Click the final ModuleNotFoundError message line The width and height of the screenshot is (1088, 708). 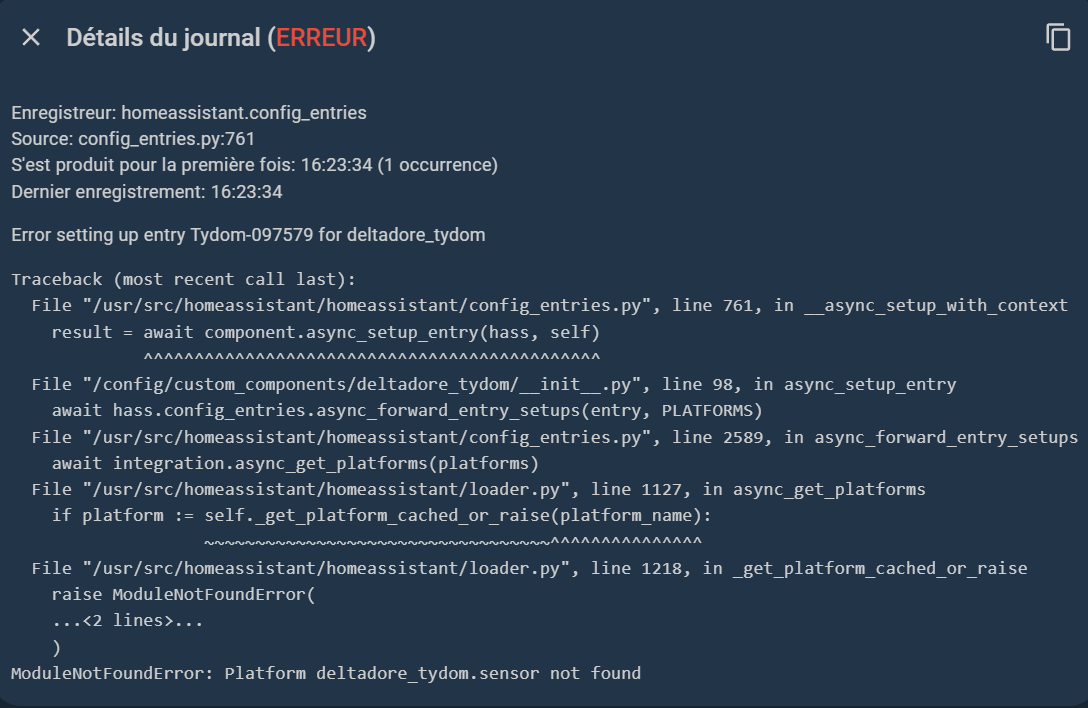pyautogui.click(x=326, y=673)
